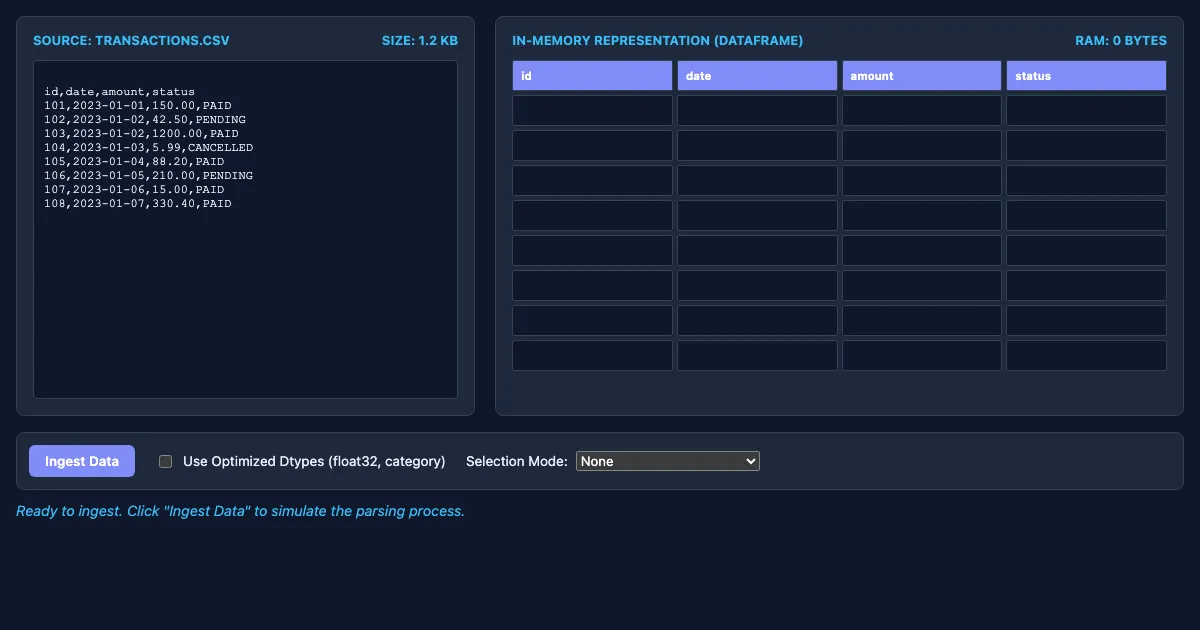Screen dimensions: 1200x630
Task: Click the CSV row starting with 107
Action: 134,189
